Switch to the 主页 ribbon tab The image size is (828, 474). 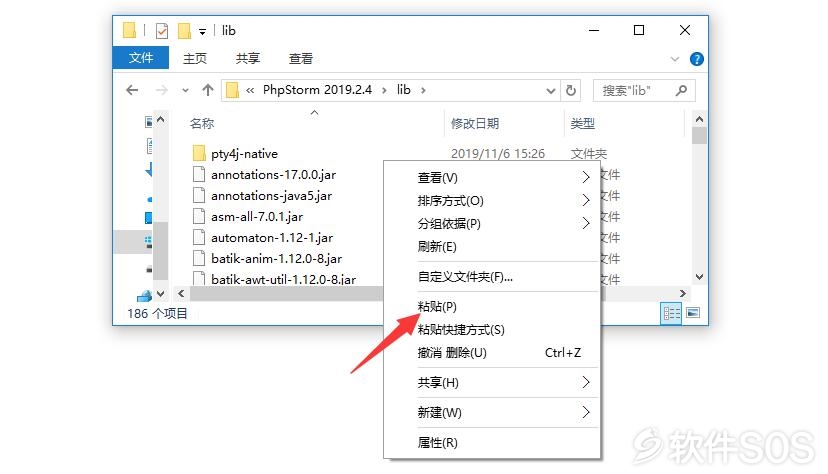[x=195, y=58]
